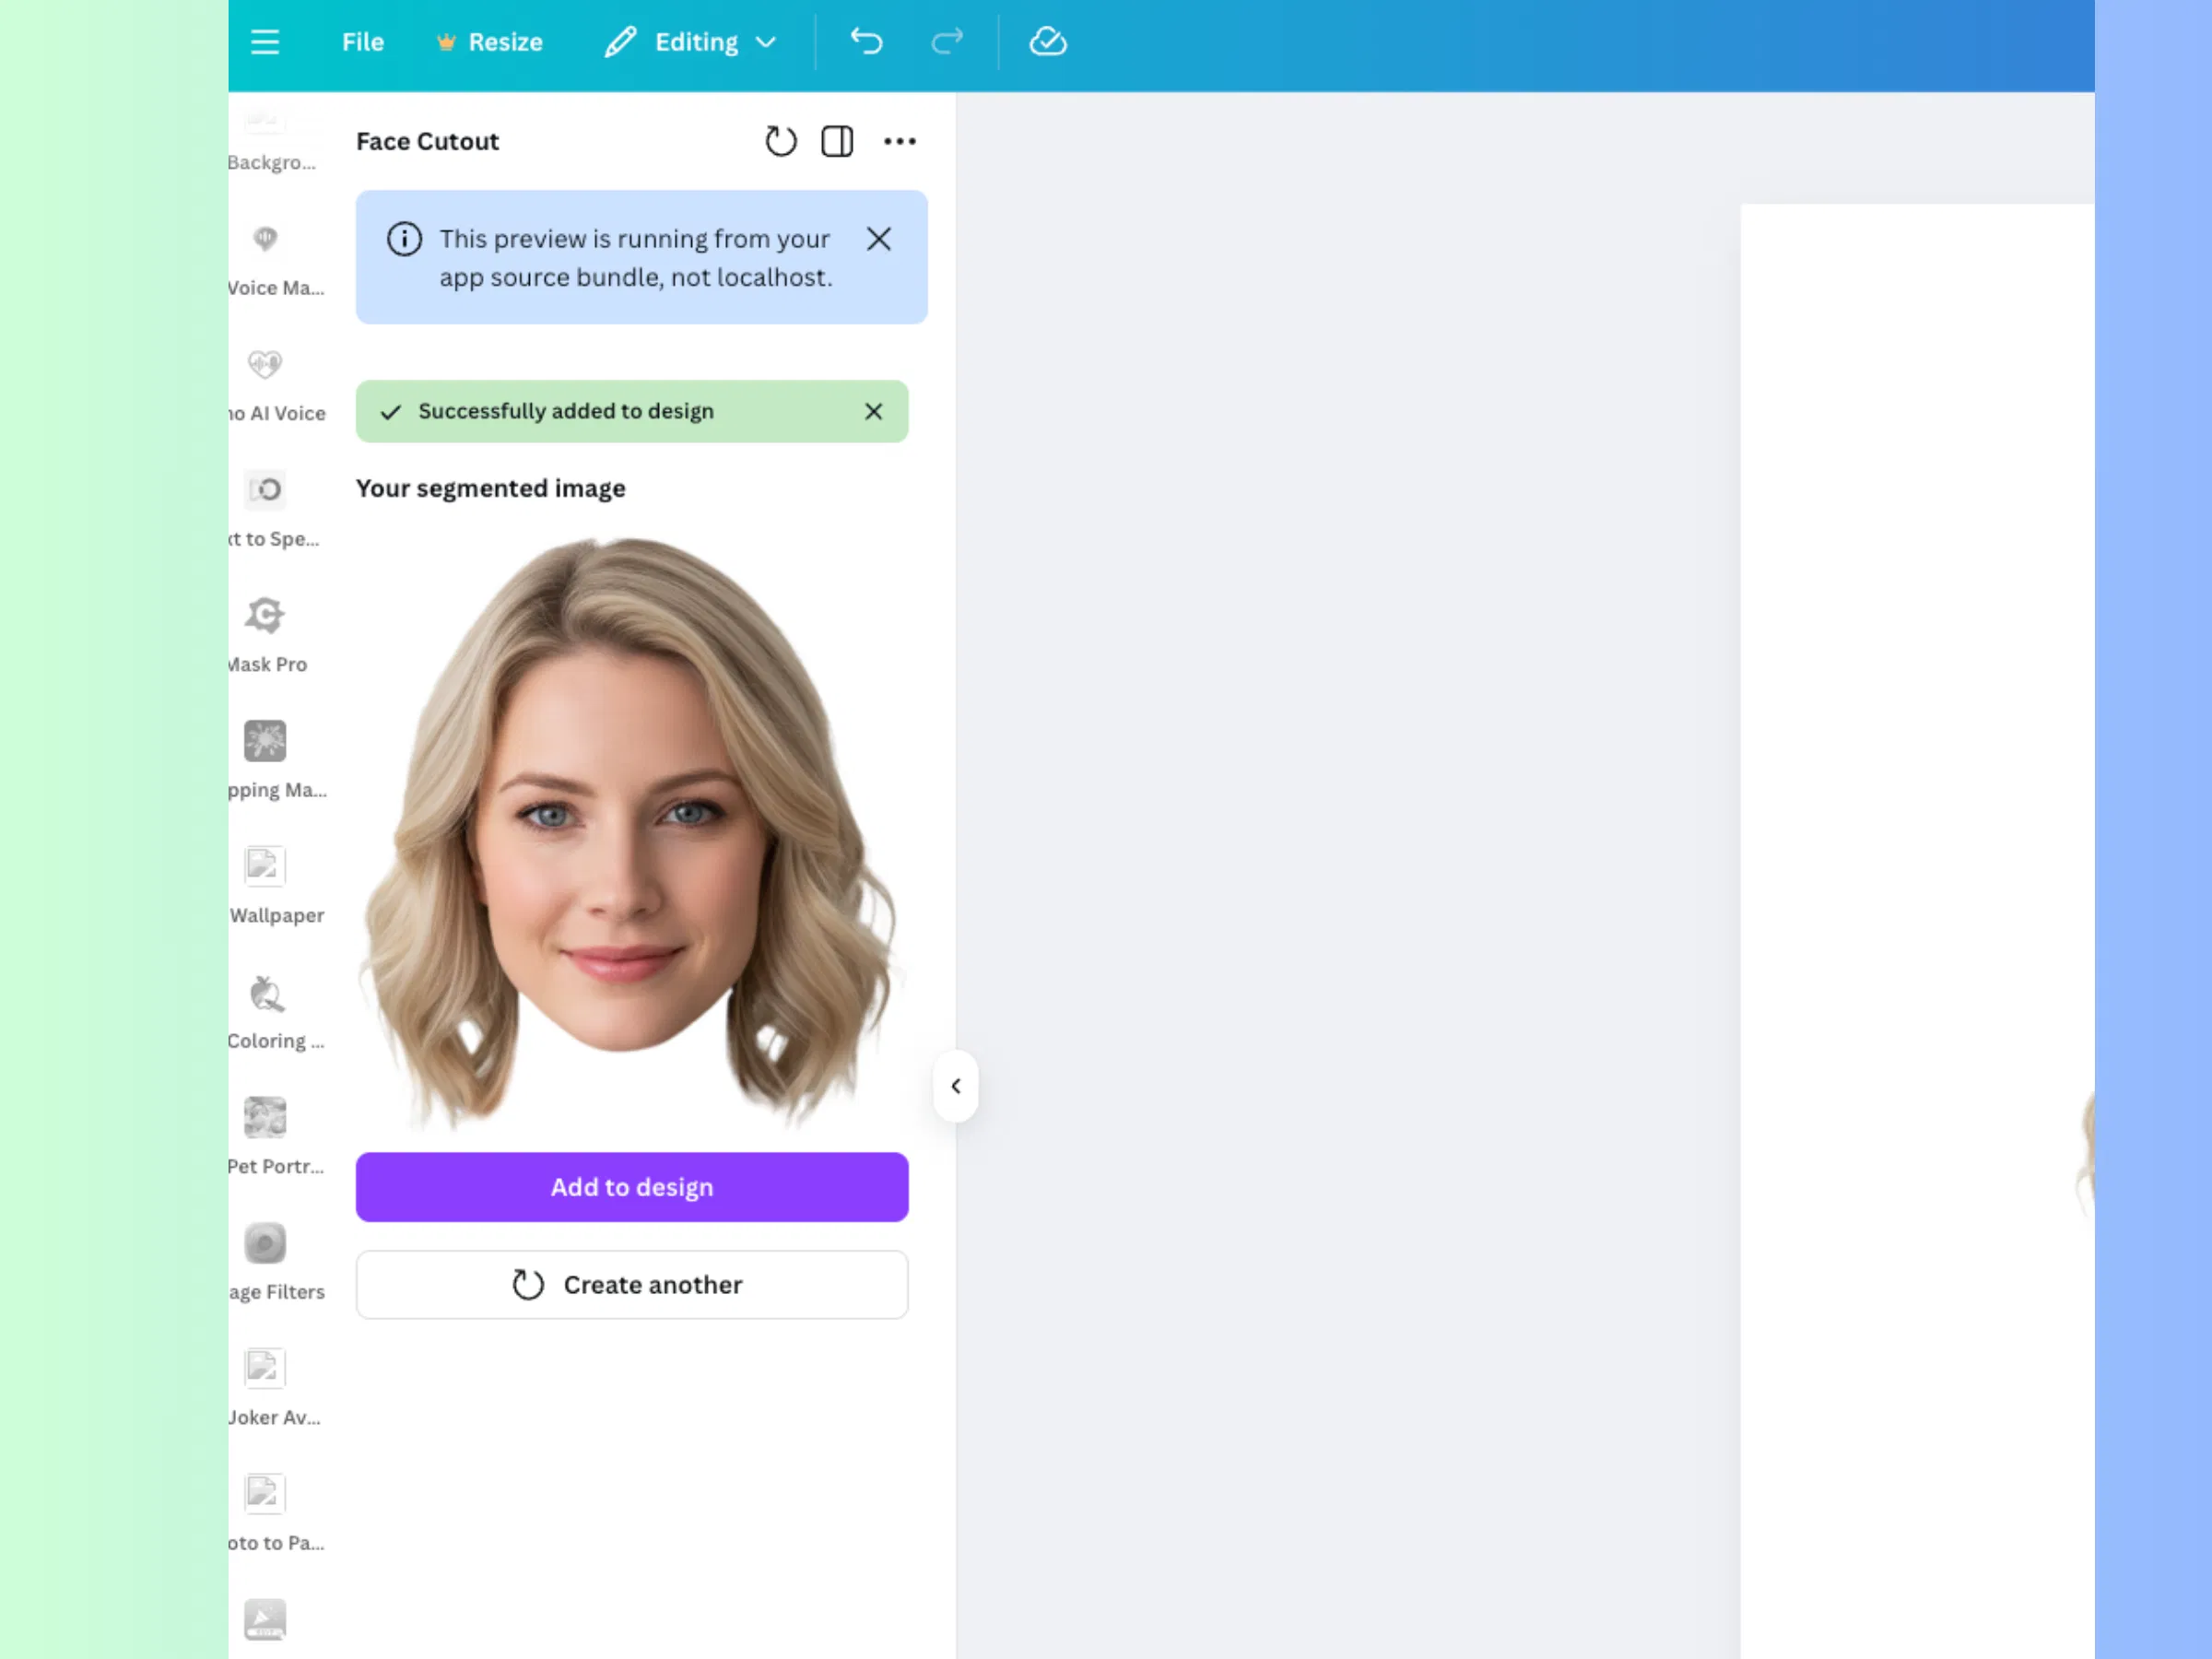This screenshot has width=2212, height=1659.
Task: Open the Backgro... sidebar app
Action: [271, 140]
